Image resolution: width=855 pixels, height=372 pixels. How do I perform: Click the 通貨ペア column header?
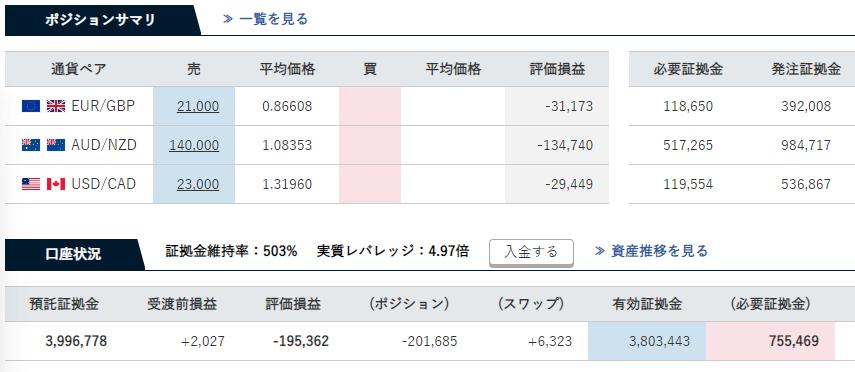pos(79,69)
